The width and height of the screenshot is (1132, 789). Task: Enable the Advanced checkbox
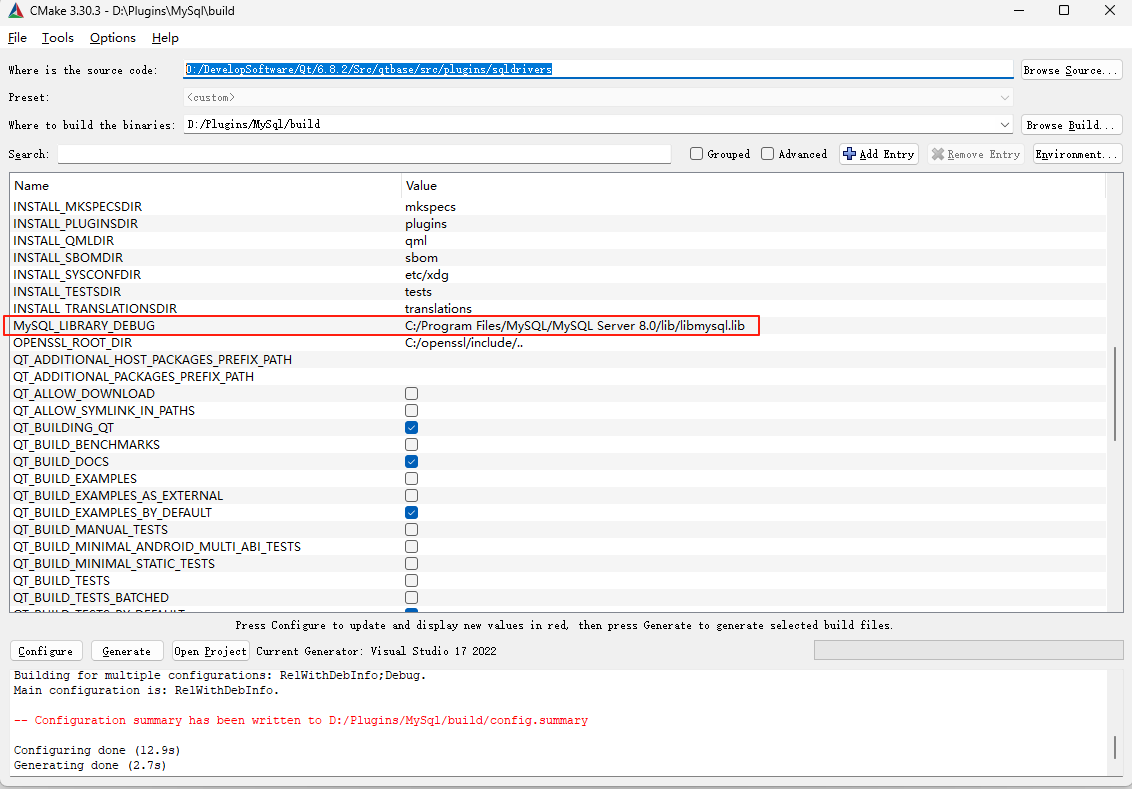[767, 154]
